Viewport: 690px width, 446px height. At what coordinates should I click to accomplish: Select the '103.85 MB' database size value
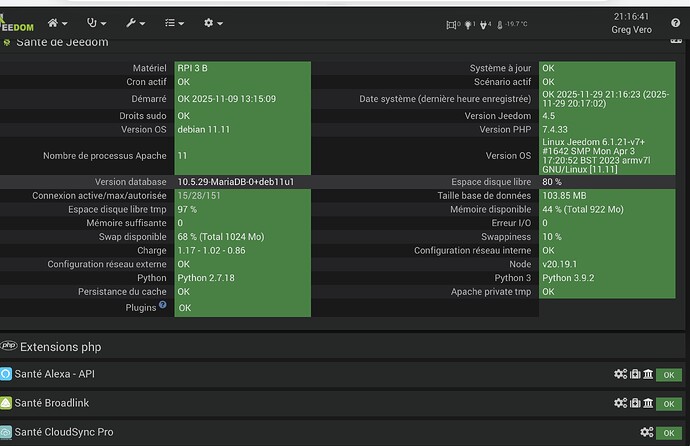pyautogui.click(x=564, y=196)
